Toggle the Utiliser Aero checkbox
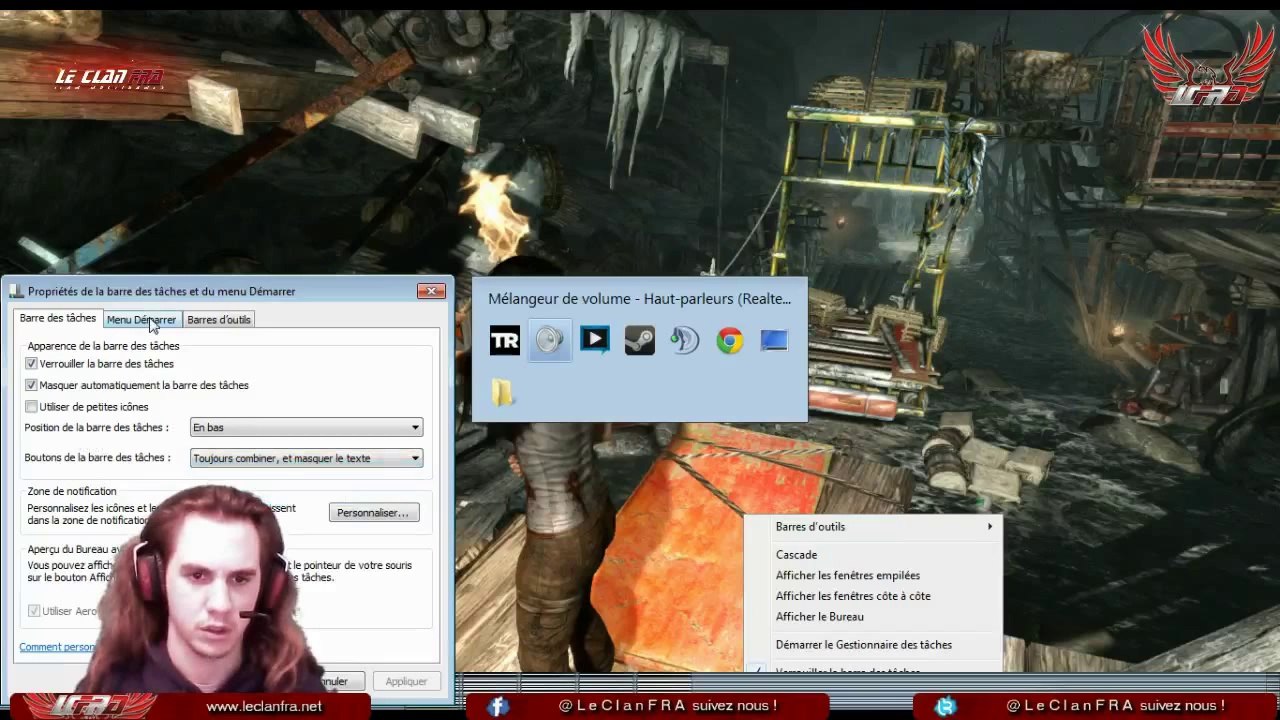Viewport: 1280px width, 720px height. click(34, 611)
